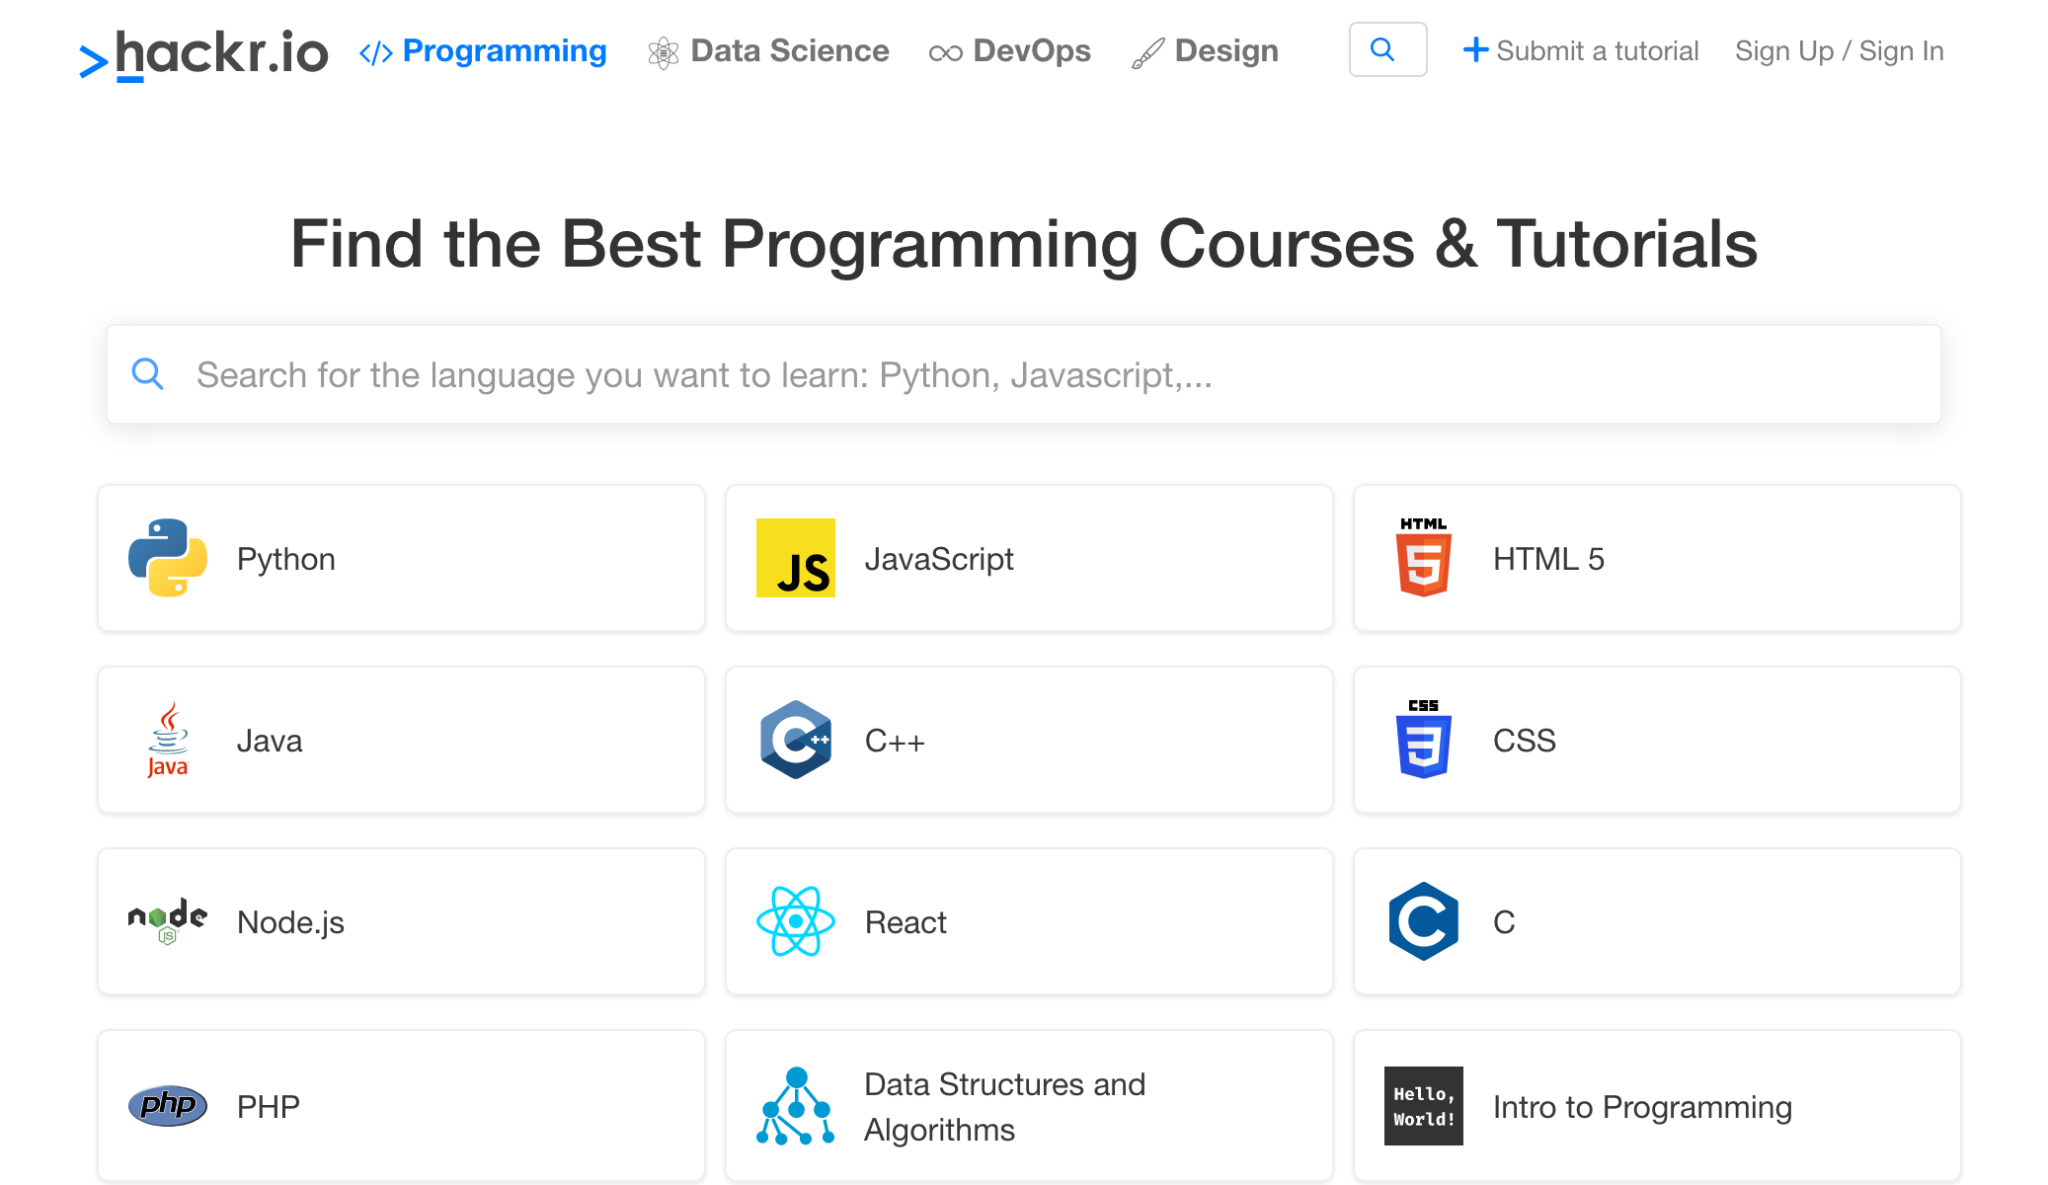Open Sign Up / Sign In link
This screenshot has height=1185, width=2048.
(x=1839, y=51)
